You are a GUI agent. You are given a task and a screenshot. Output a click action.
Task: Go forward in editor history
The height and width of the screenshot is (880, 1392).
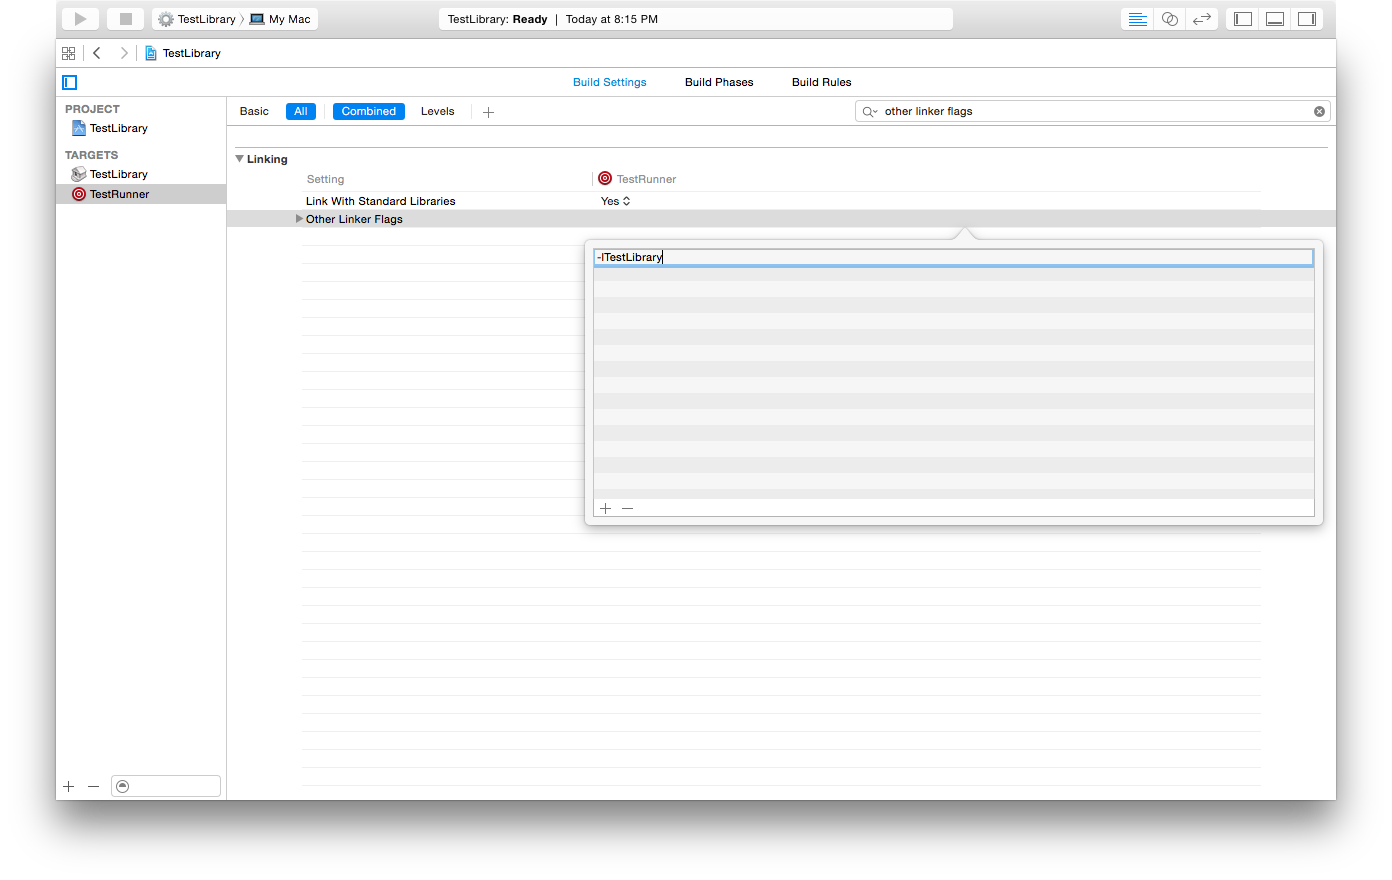point(124,53)
